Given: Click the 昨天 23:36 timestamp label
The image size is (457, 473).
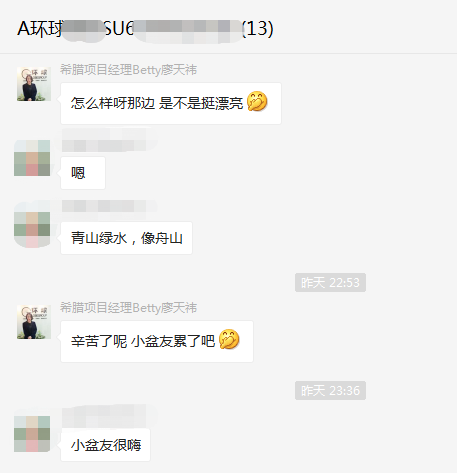Looking at the screenshot, I should pyautogui.click(x=330, y=391).
